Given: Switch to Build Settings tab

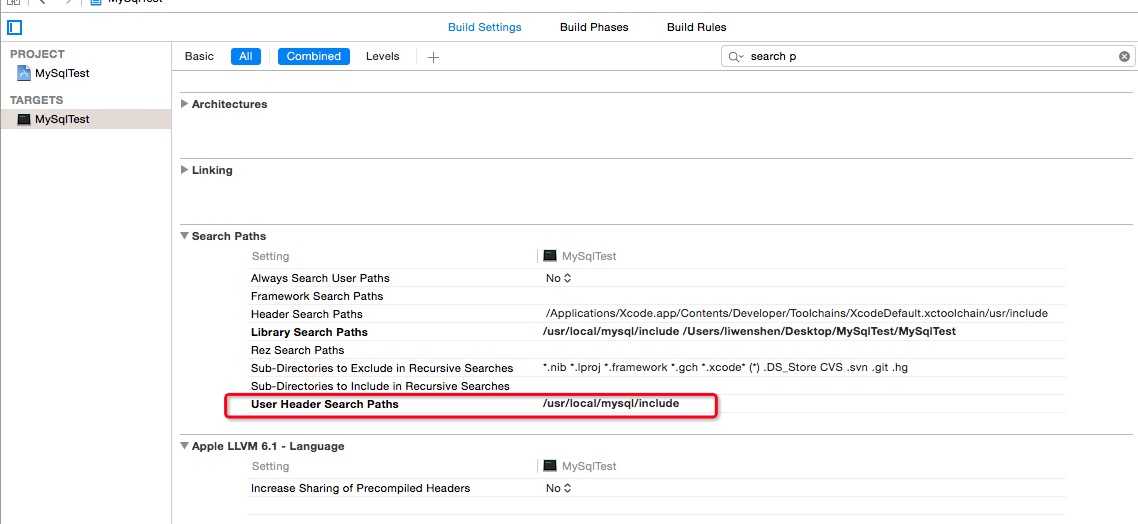Looking at the screenshot, I should (484, 28).
